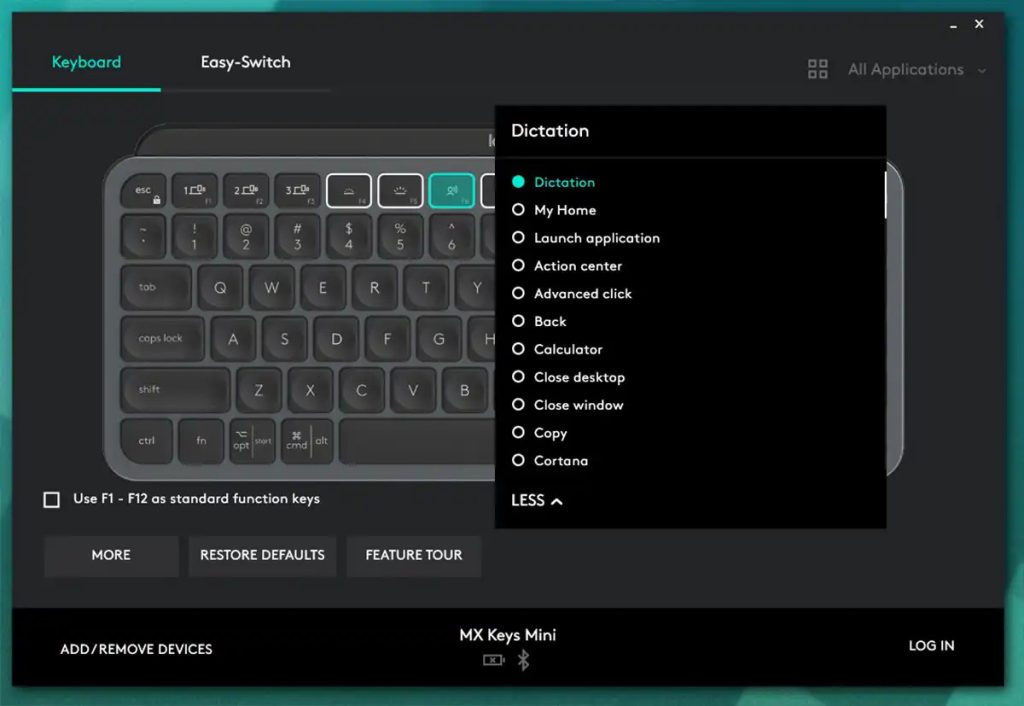Enable F1-F12 standard function keys checkbox
1024x706 pixels.
point(52,500)
